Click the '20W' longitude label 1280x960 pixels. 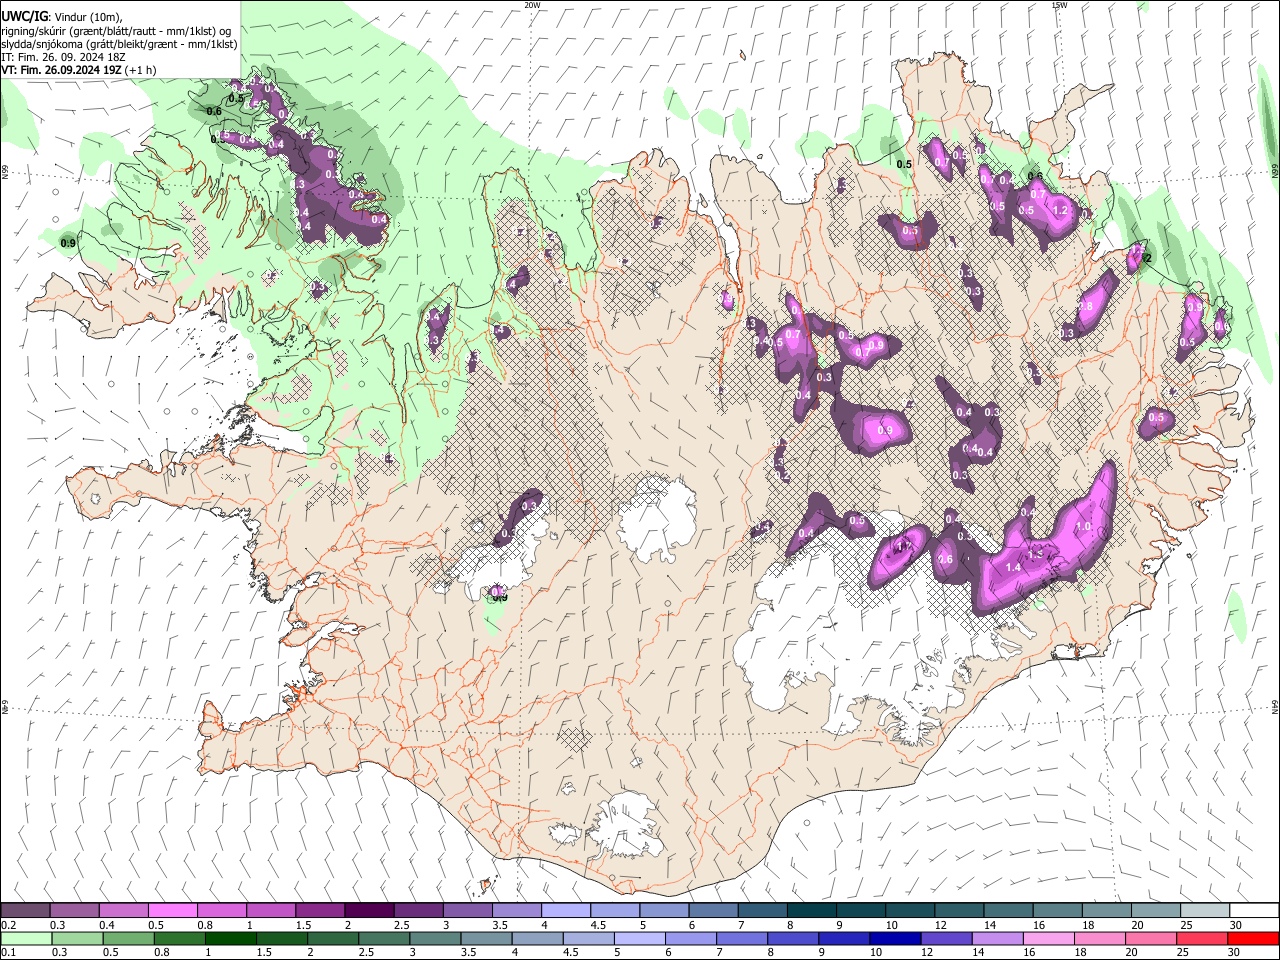532,5
